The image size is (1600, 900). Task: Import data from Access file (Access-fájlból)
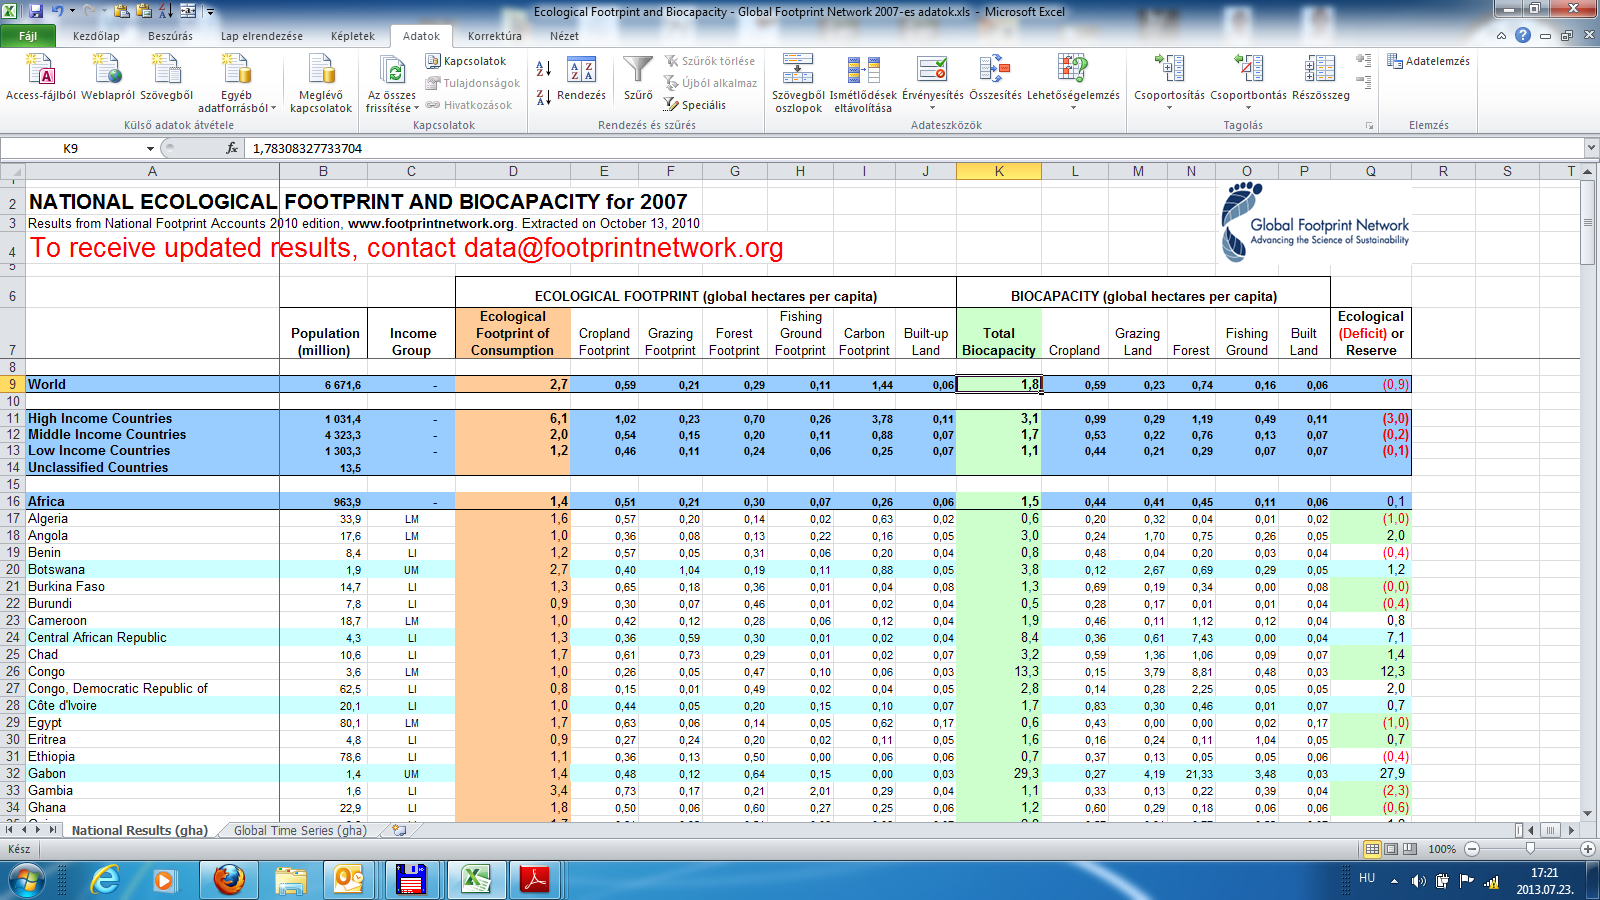tap(40, 78)
